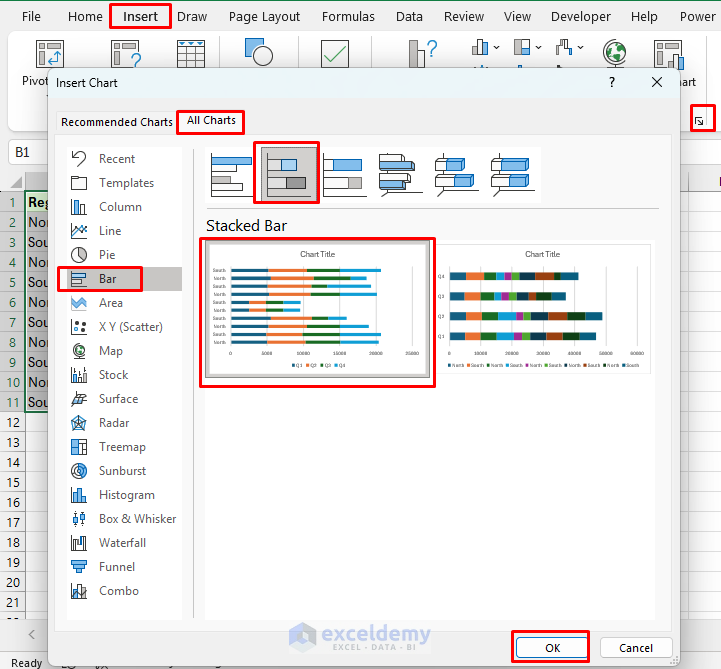The height and width of the screenshot is (669, 721).
Task: Open the Formulas ribbon tab
Action: coord(348,17)
